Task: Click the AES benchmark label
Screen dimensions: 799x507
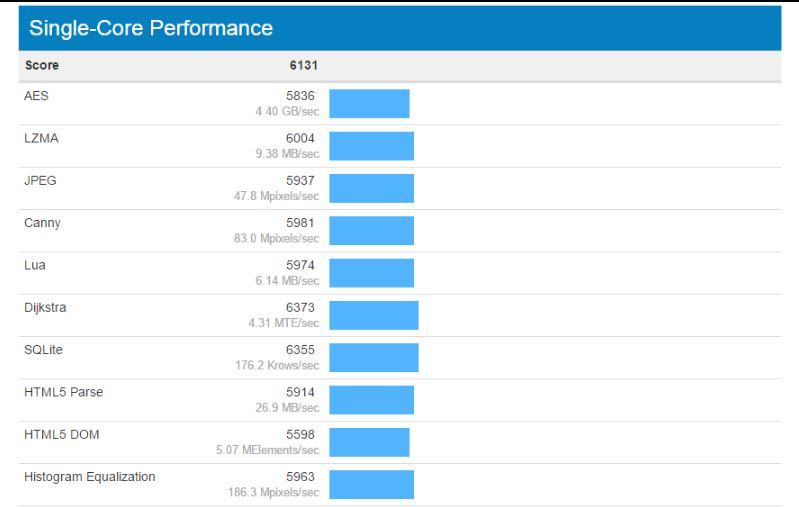Action: [36, 96]
